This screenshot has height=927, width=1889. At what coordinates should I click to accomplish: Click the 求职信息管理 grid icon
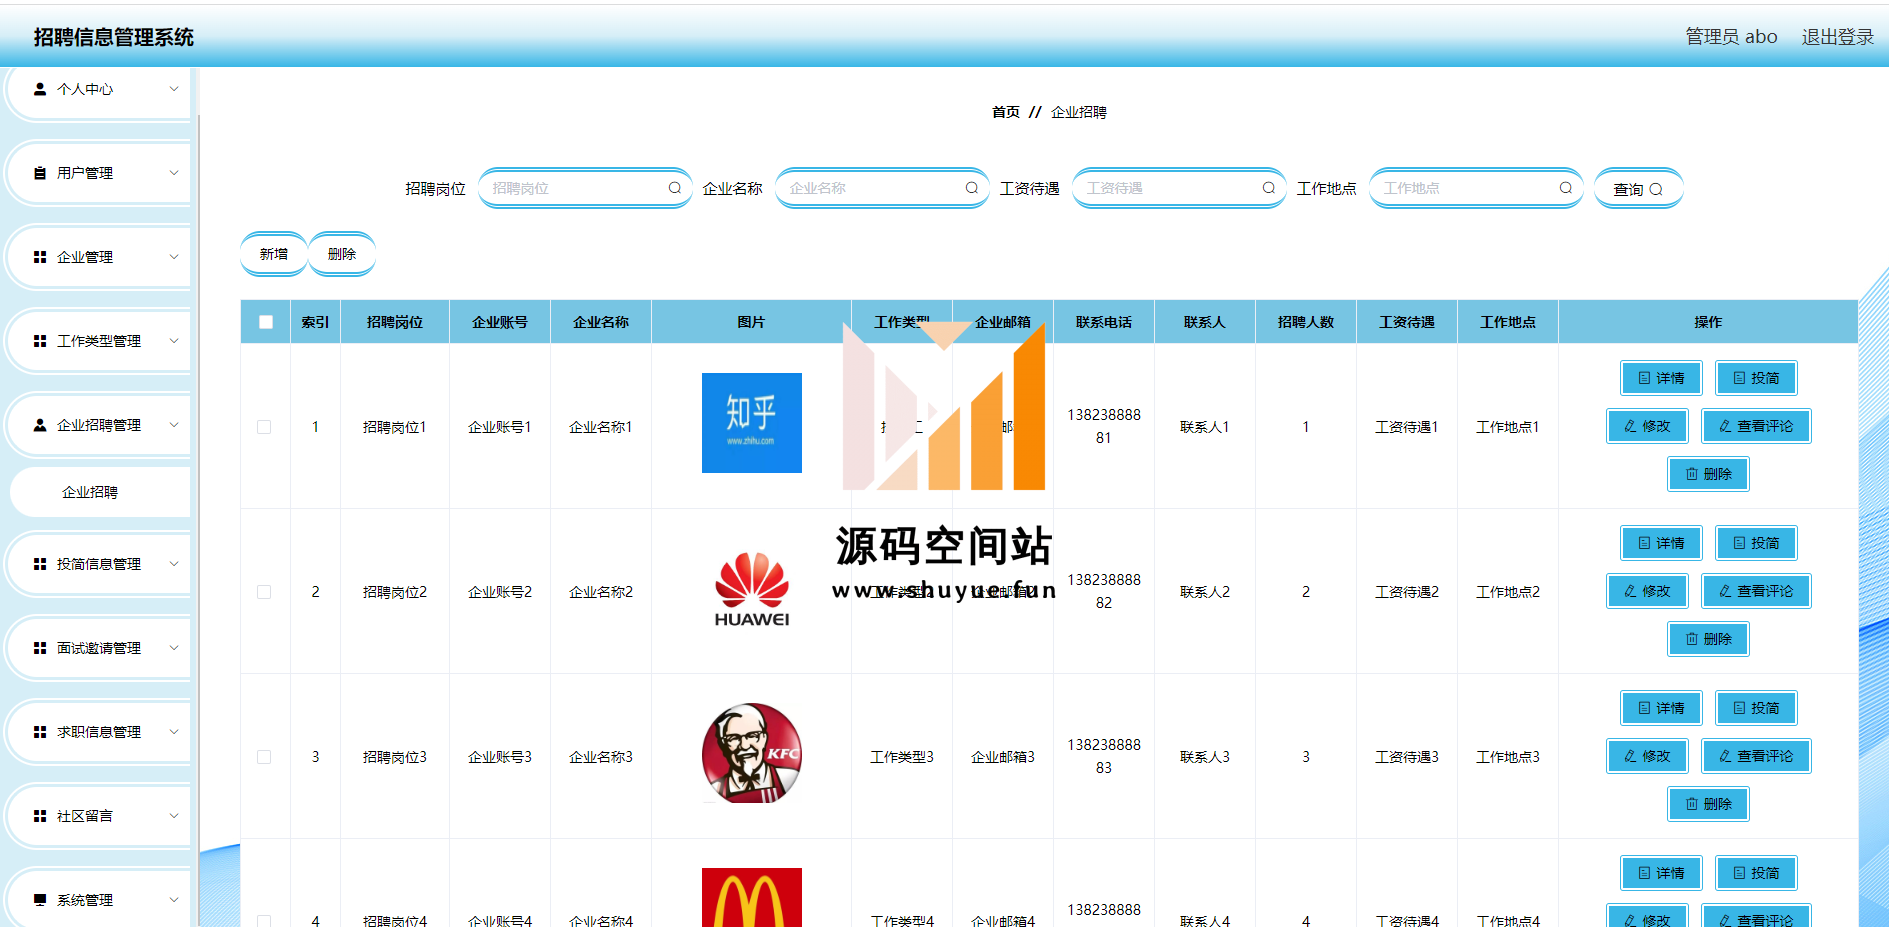click(x=40, y=732)
